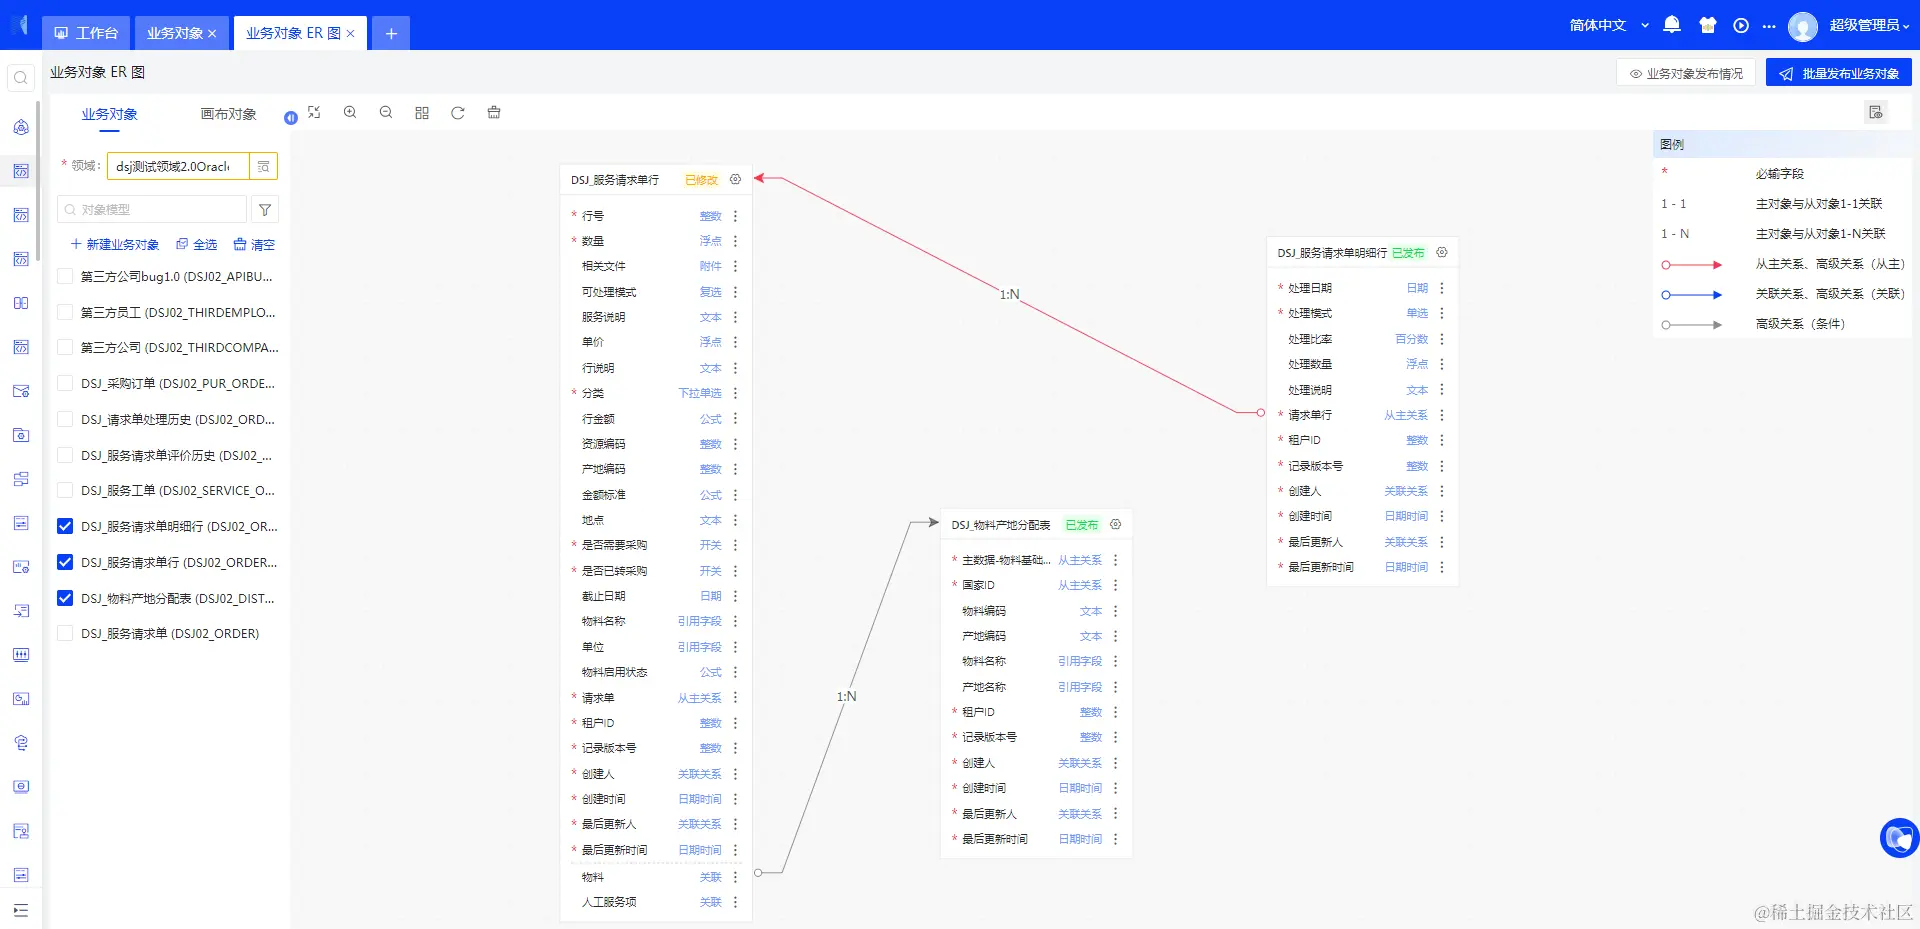Image resolution: width=1920 pixels, height=929 pixels.
Task: Open options menu for 处理模式 field
Action: coord(1442,313)
